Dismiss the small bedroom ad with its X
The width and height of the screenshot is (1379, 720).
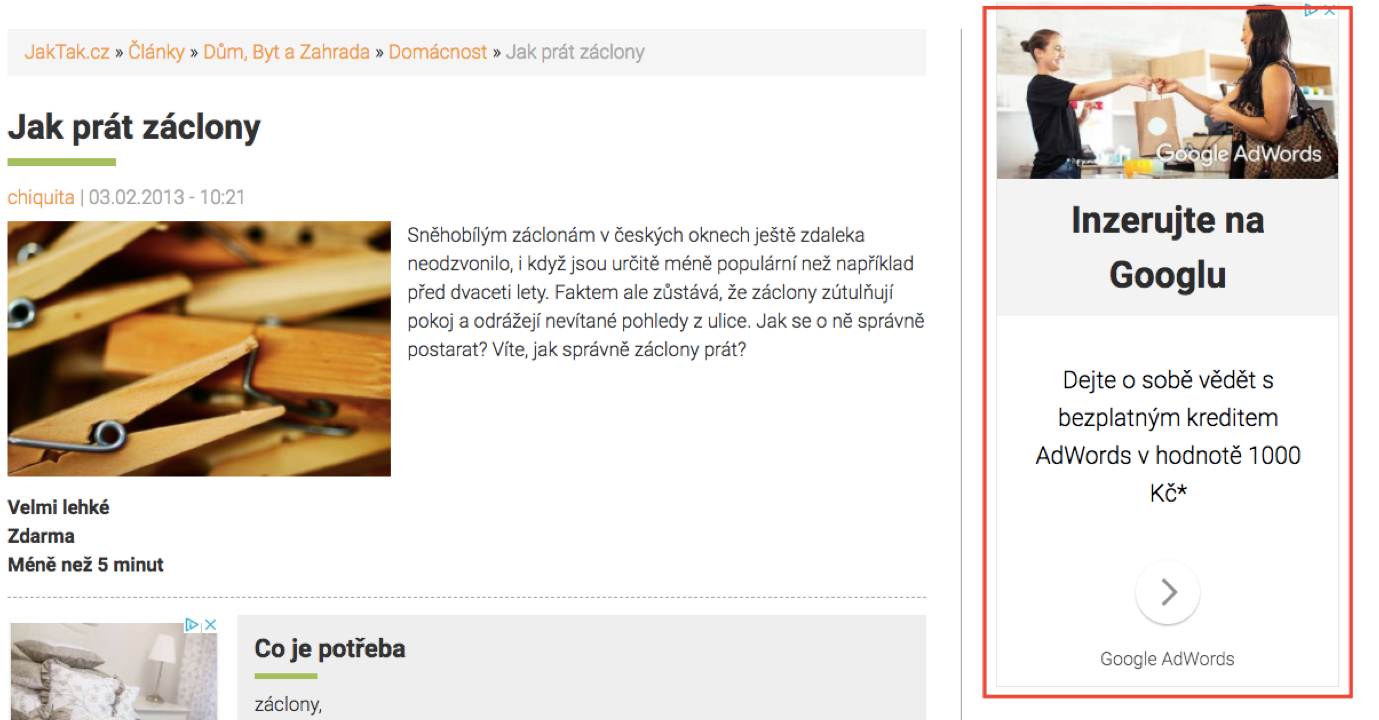click(210, 625)
